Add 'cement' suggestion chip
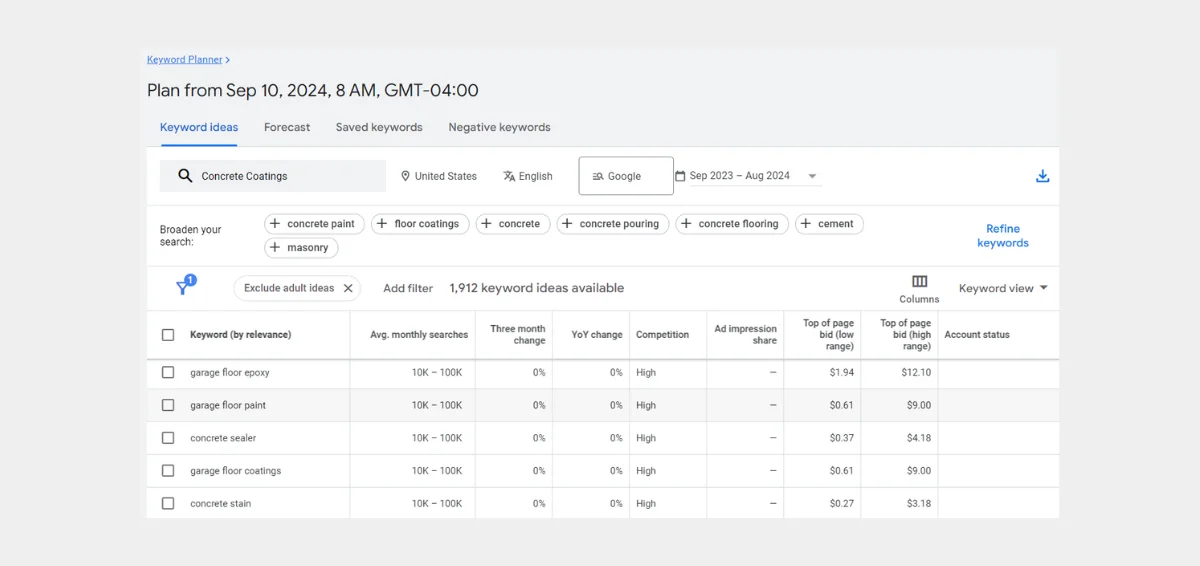 click(829, 224)
